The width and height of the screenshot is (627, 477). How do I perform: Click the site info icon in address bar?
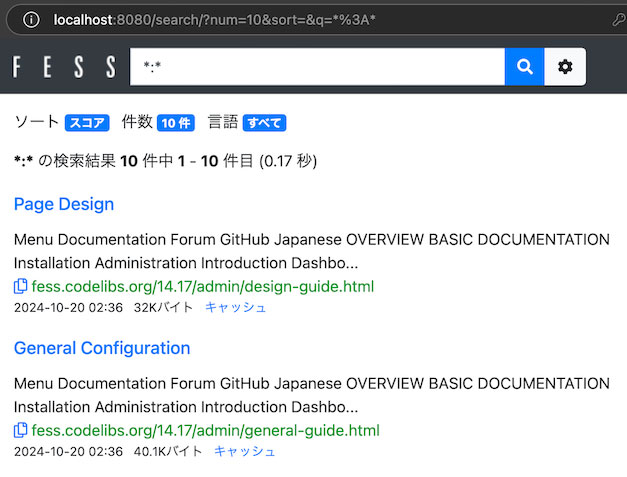31,20
